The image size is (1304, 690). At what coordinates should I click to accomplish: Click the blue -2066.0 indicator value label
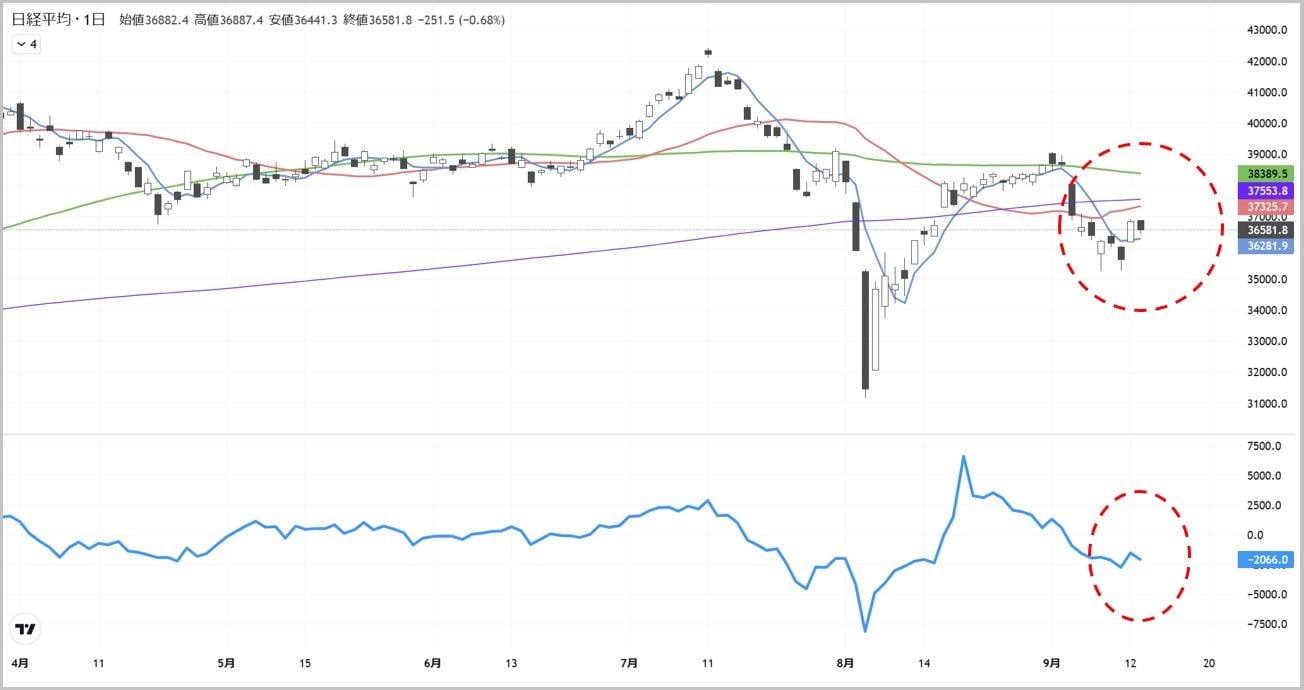coord(1265,560)
